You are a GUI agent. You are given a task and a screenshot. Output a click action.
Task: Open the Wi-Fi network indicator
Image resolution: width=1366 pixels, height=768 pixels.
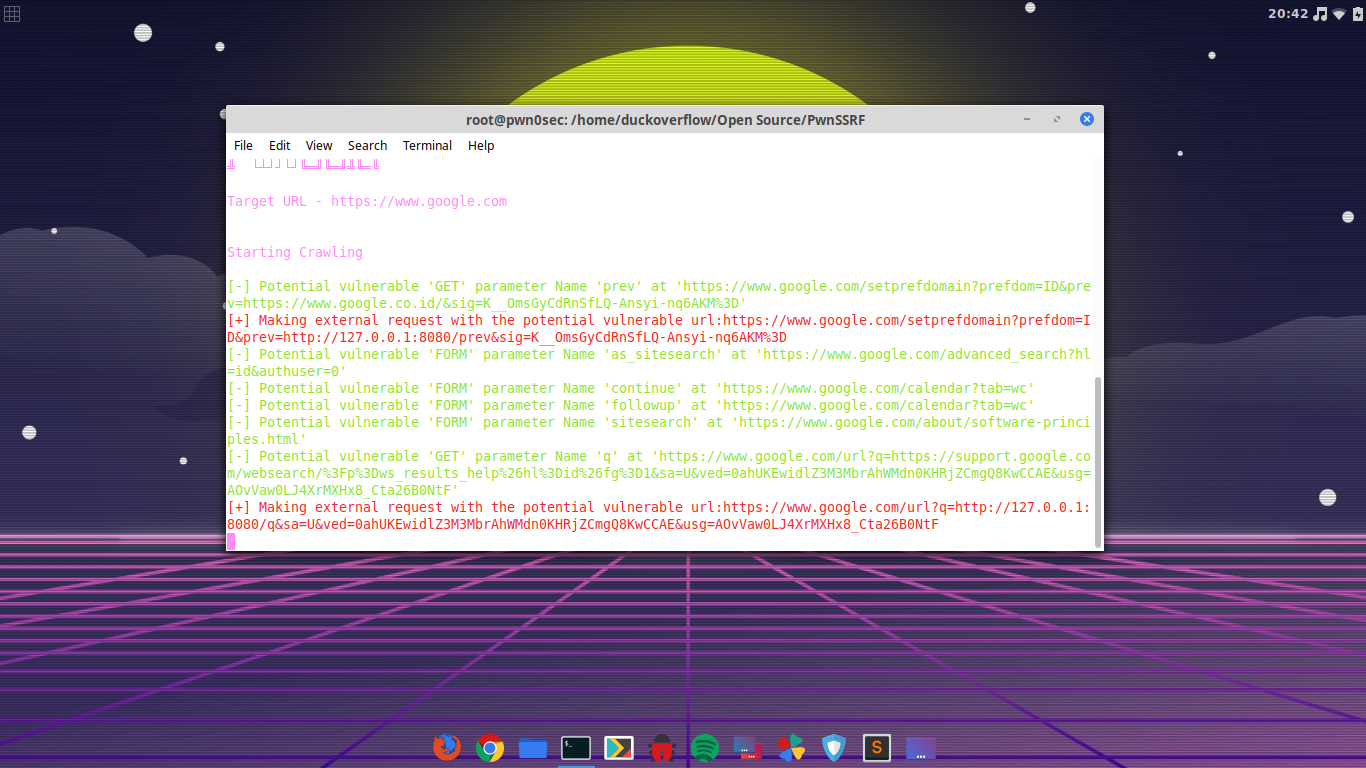coord(1339,13)
